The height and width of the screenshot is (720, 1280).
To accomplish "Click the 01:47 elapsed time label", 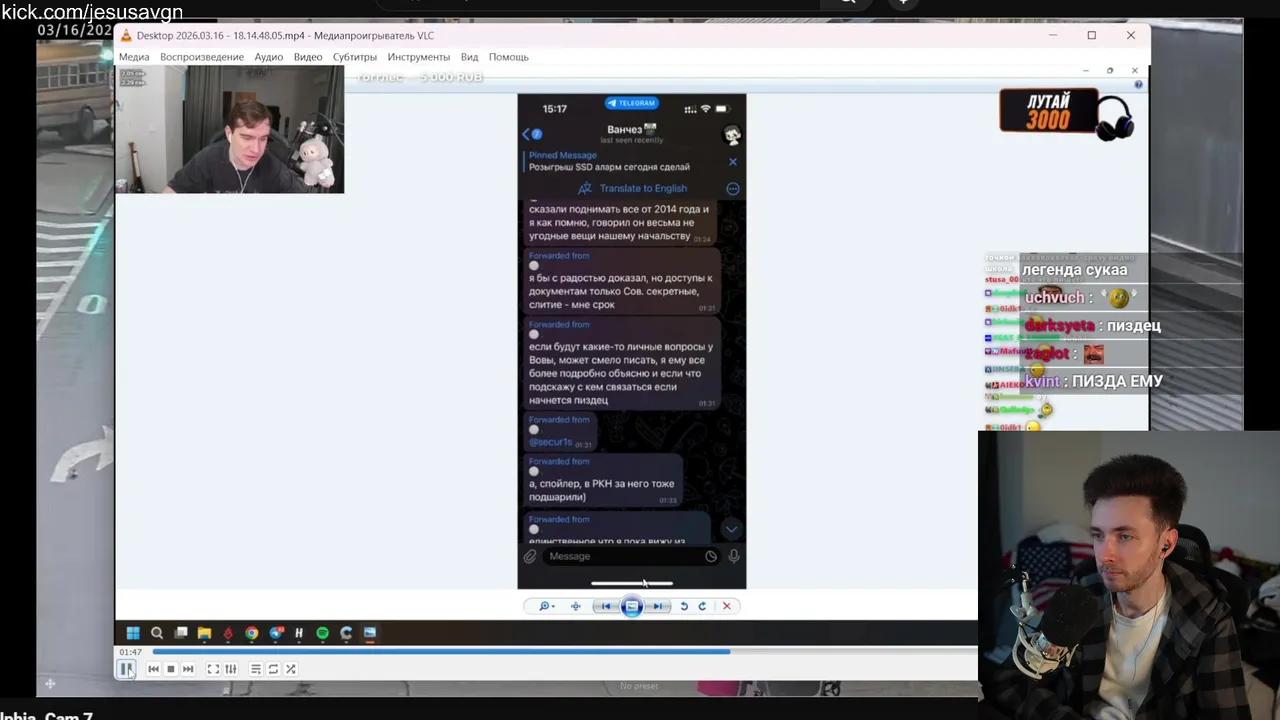I will pyautogui.click(x=130, y=652).
